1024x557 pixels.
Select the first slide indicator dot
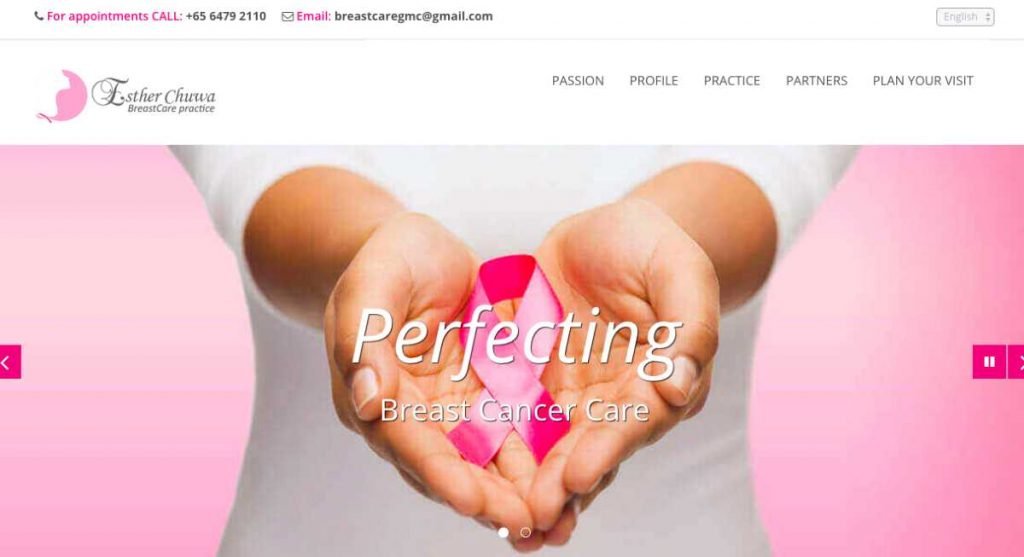503,532
